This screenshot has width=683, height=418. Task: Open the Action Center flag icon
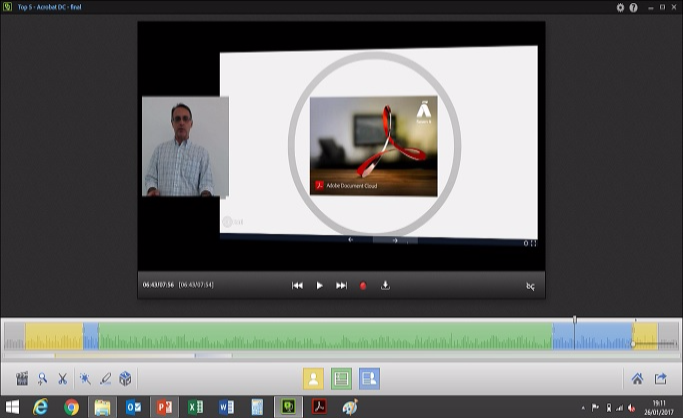pyautogui.click(x=595, y=408)
